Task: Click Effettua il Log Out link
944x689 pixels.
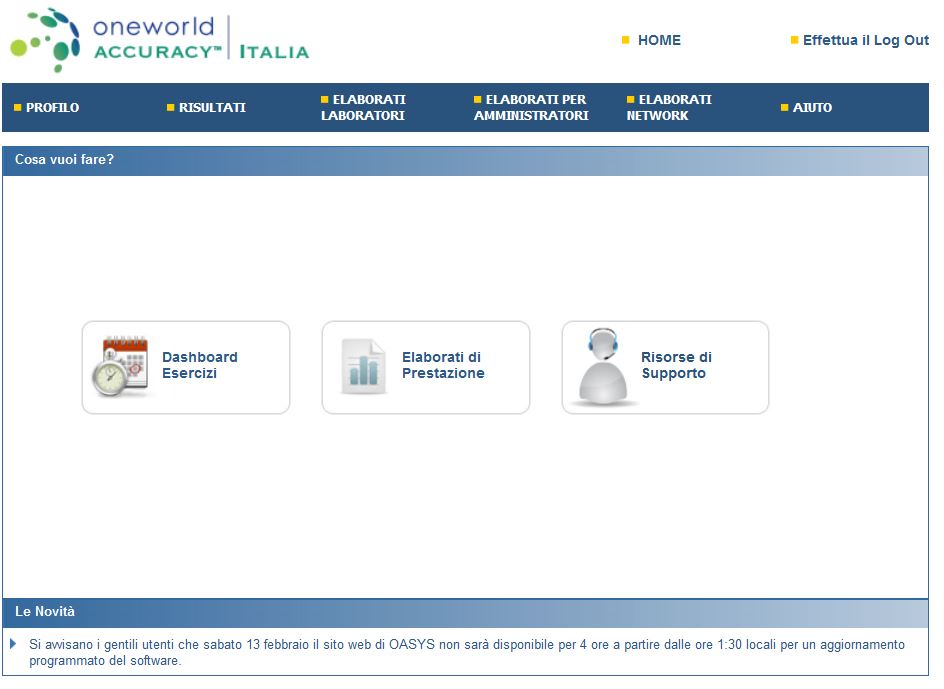Action: click(865, 40)
